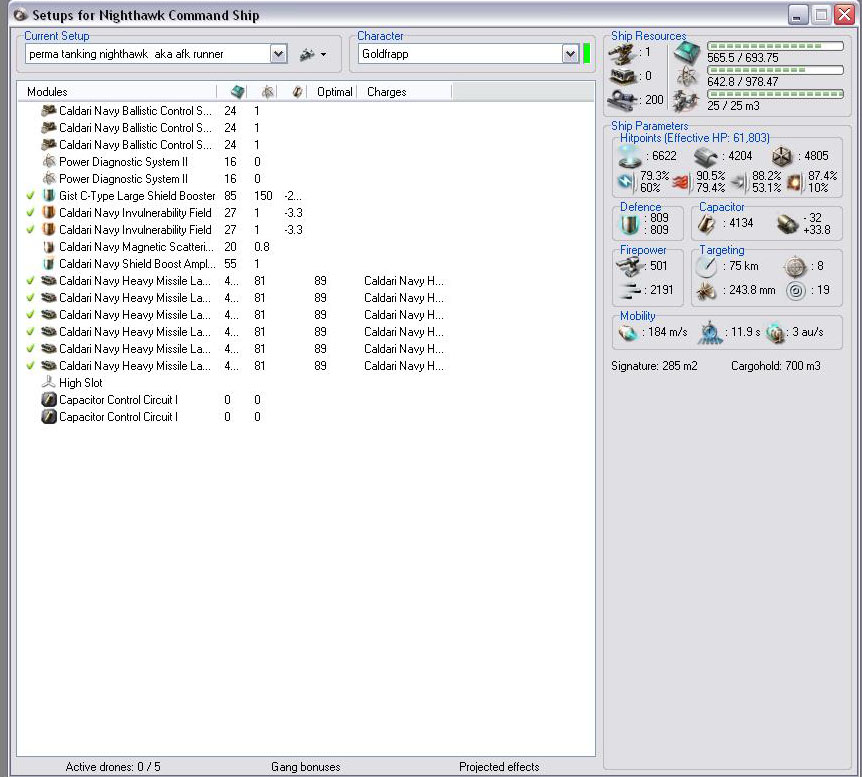This screenshot has width=862, height=777.
Task: Open the Gang bonuses panel
Action: coord(306,767)
